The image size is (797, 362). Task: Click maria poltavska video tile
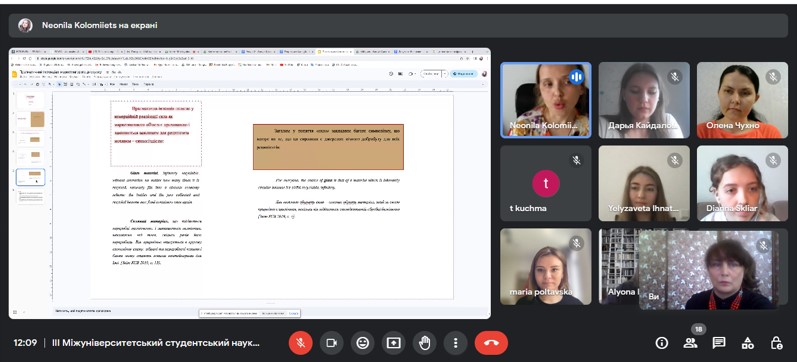pyautogui.click(x=545, y=266)
